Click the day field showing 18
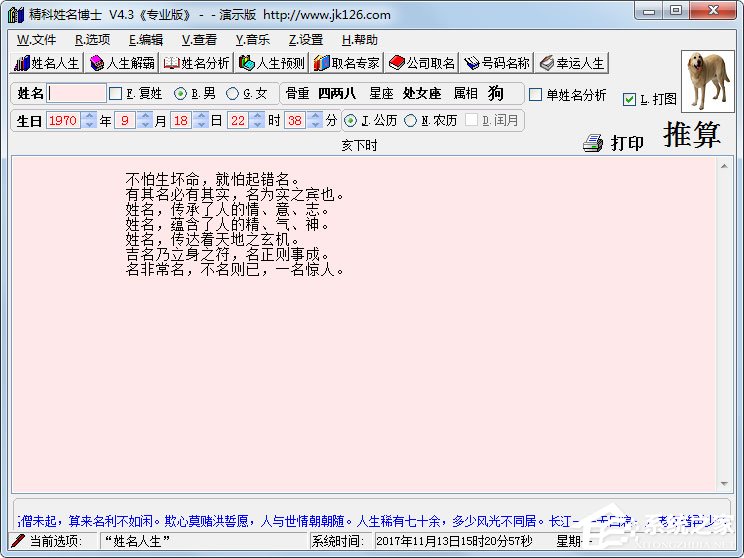Viewport: 744px width, 558px height. tap(181, 121)
